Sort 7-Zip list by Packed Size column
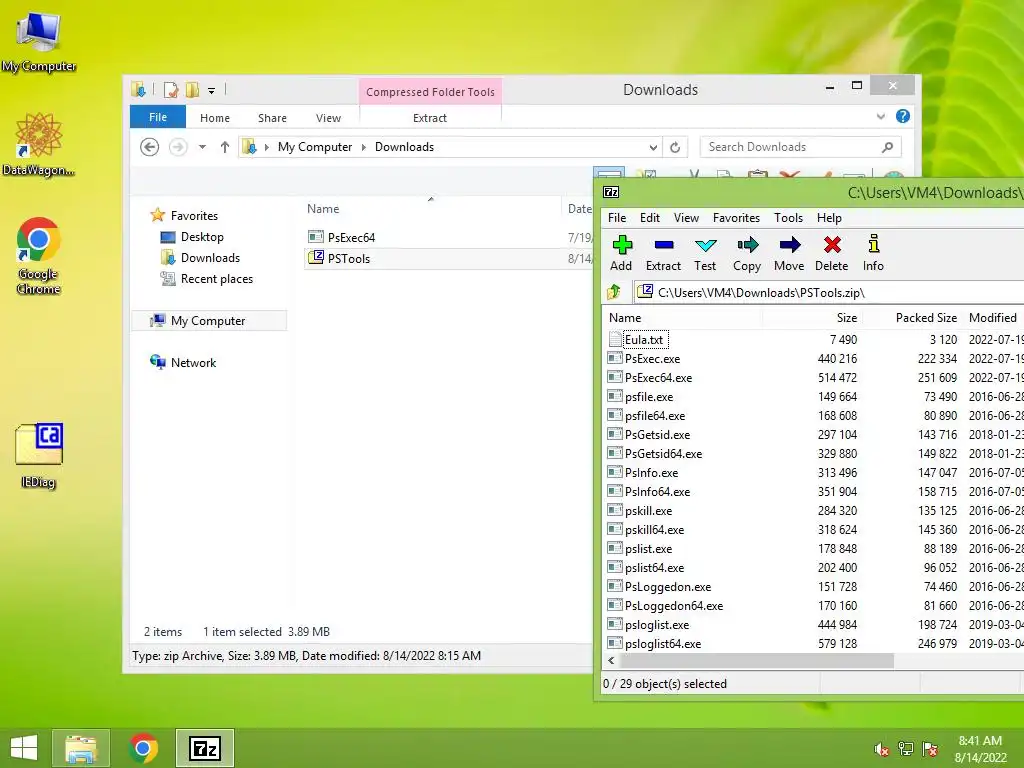Screen dimensions: 1024x768 [913, 318]
